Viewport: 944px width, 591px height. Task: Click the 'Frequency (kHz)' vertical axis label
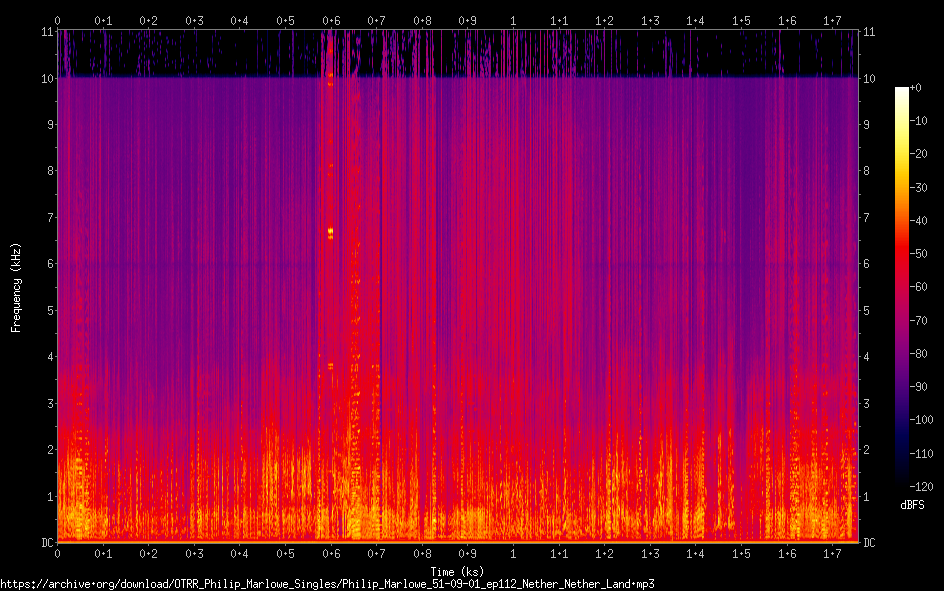pos(16,287)
